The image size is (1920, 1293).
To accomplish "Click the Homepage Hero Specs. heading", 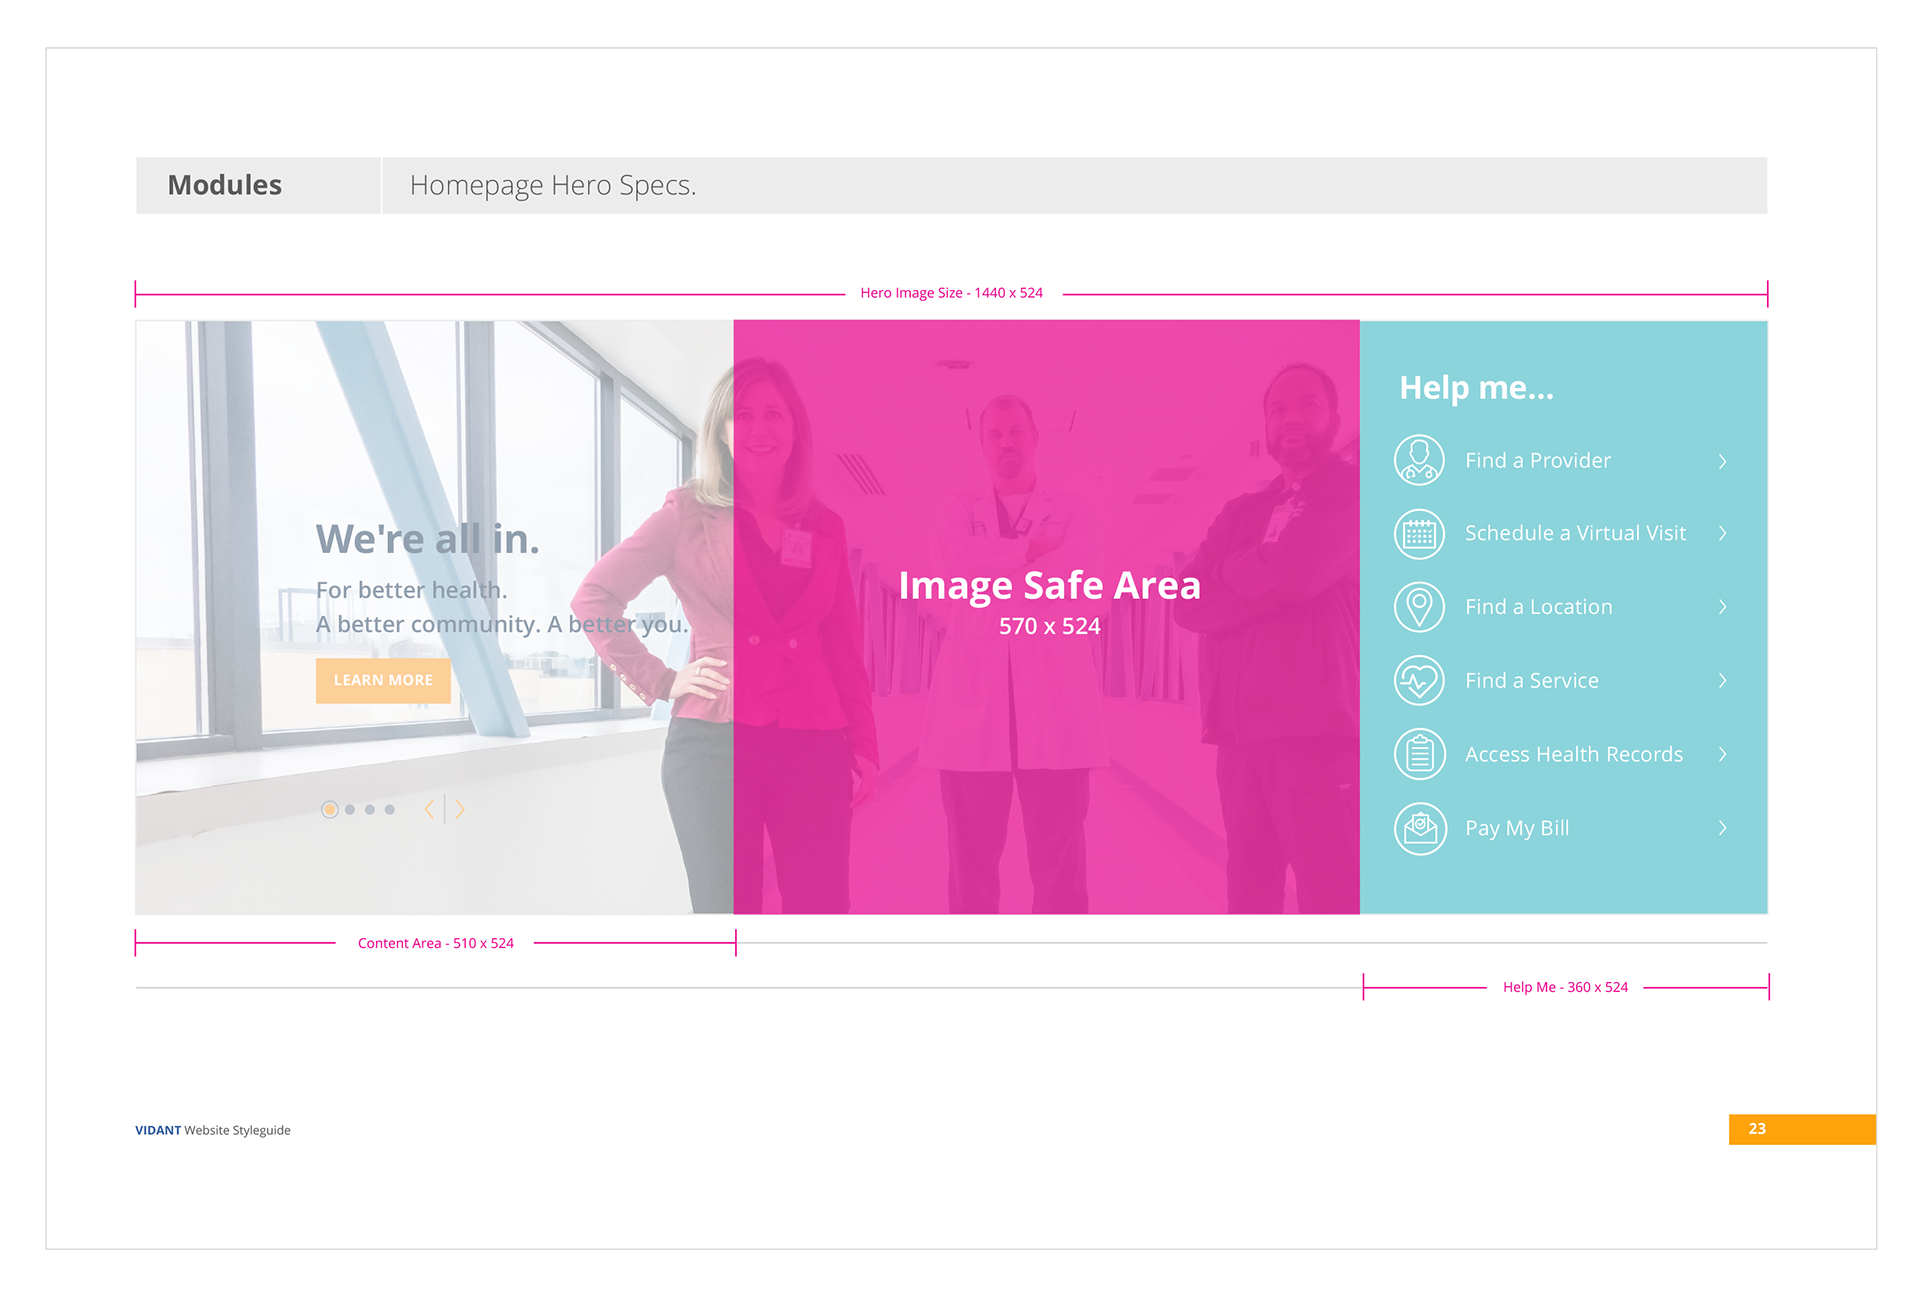I will point(553,185).
